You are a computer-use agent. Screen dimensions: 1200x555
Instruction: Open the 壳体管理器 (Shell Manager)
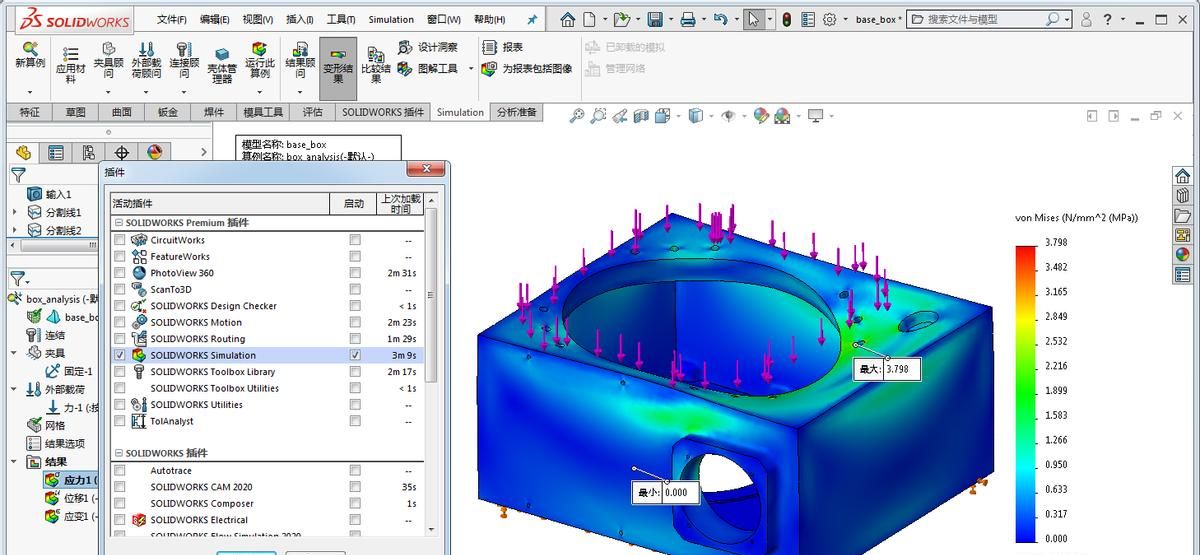click(221, 66)
